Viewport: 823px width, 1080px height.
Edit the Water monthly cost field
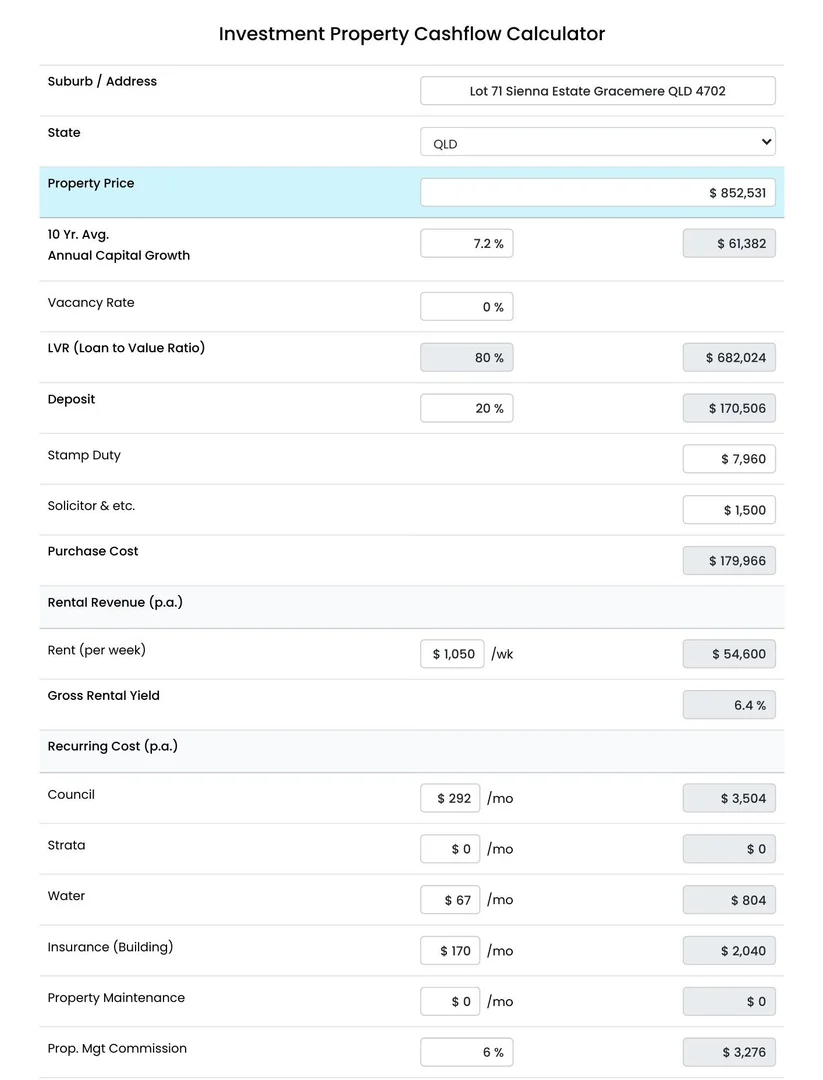pyautogui.click(x=450, y=900)
